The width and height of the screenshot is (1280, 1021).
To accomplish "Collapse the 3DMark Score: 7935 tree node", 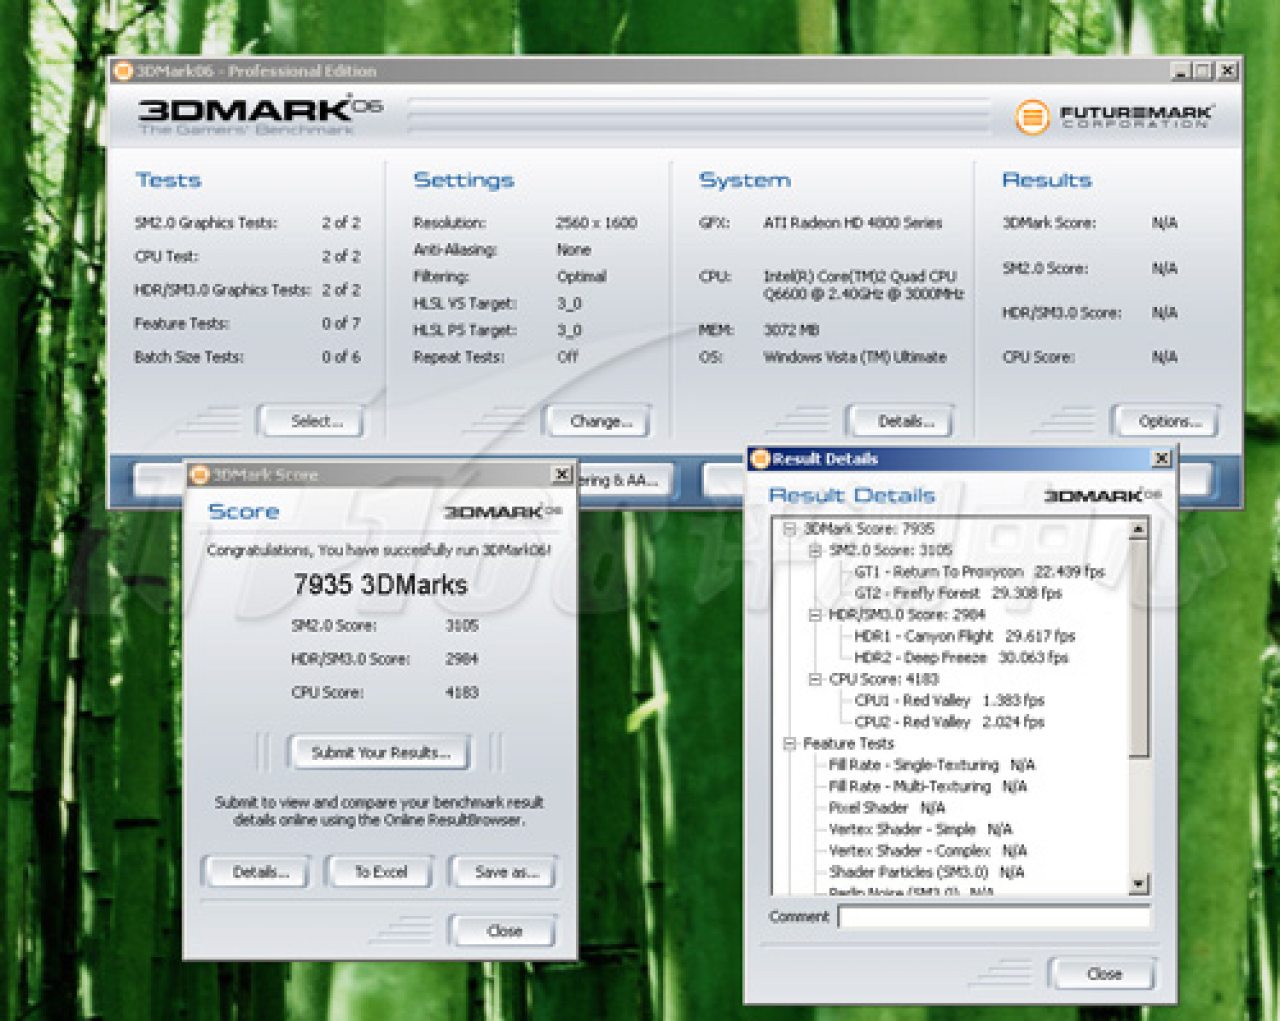I will pos(789,528).
